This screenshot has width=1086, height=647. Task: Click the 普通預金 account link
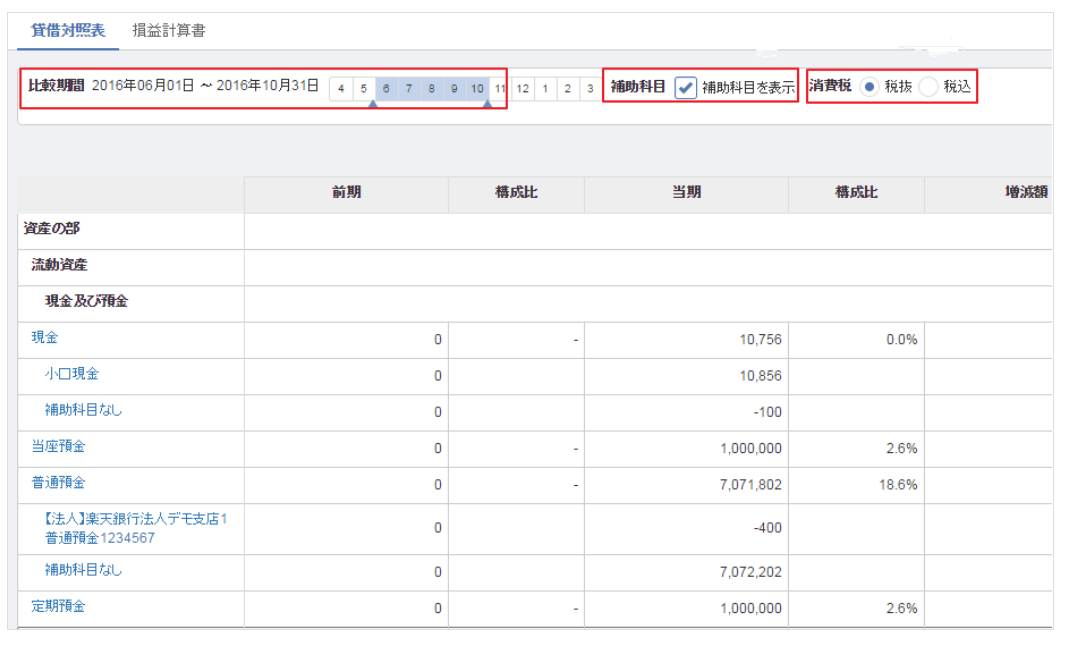point(58,483)
